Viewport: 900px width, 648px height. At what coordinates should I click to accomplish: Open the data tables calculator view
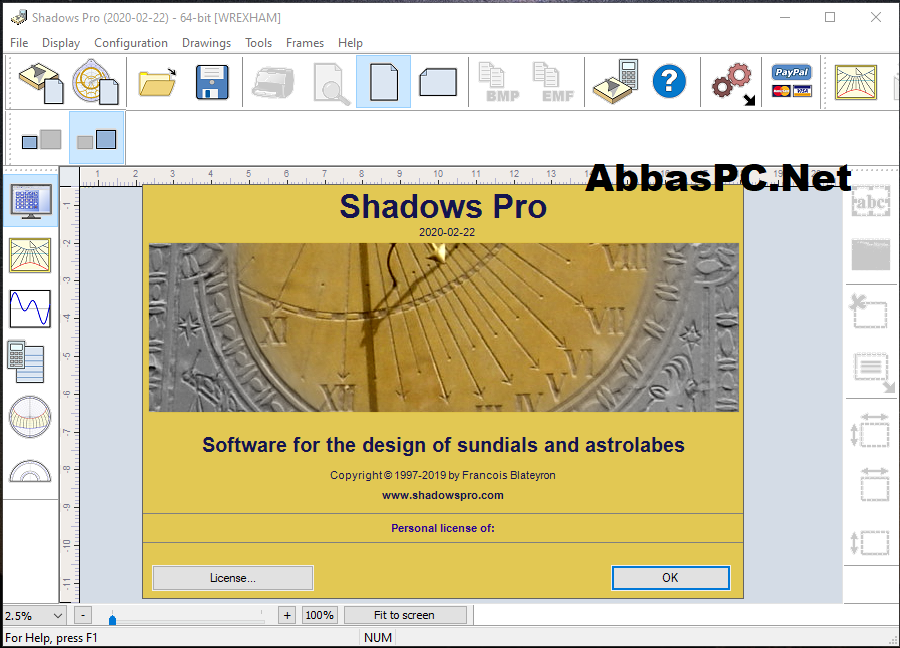click(26, 362)
